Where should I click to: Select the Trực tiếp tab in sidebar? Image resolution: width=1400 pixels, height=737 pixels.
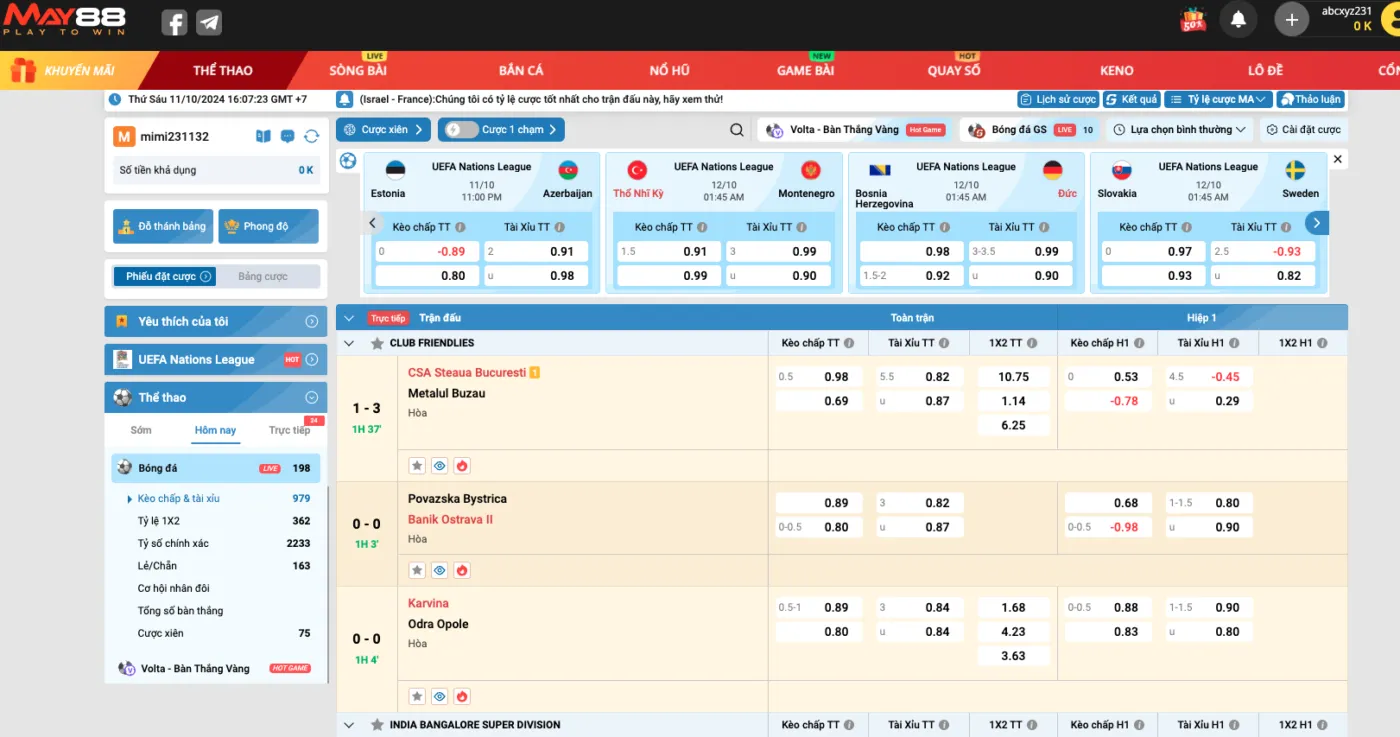point(289,430)
